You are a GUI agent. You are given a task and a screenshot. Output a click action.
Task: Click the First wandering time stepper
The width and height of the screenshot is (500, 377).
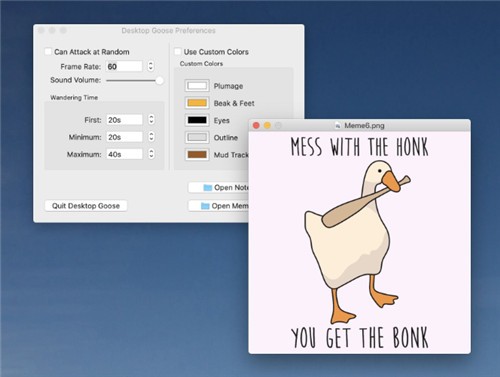coord(151,120)
